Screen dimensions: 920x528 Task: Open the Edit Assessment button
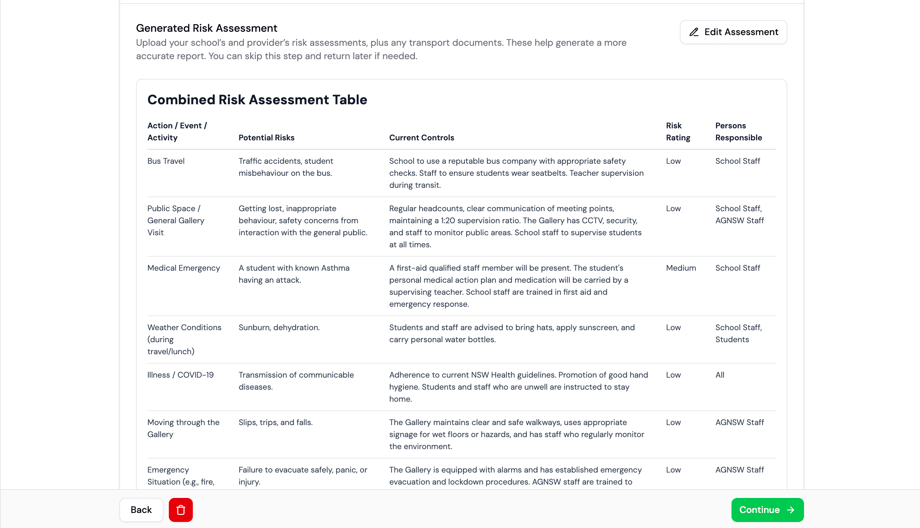[733, 32]
